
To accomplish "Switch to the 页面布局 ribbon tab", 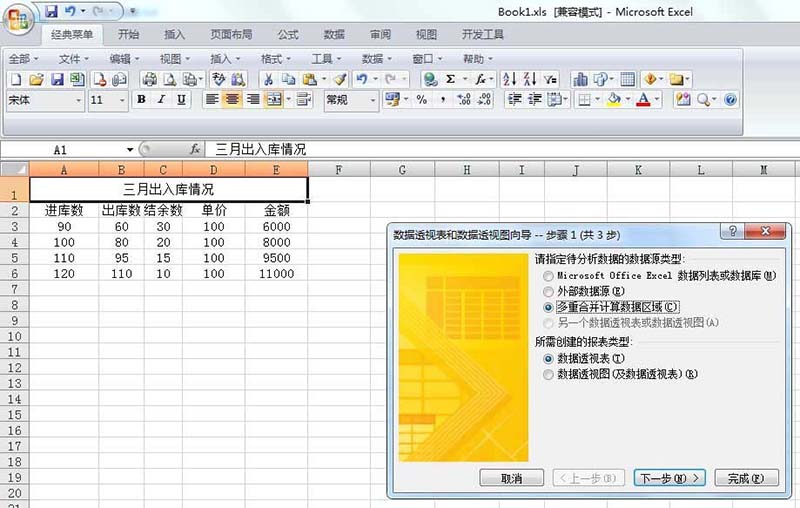I will coord(231,35).
